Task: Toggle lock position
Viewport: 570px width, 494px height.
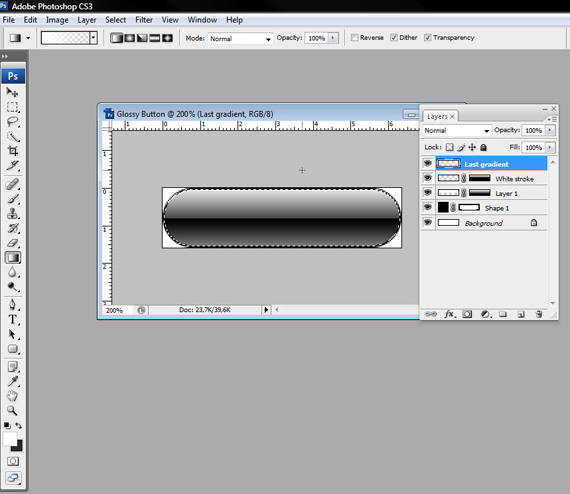Action: [472, 147]
